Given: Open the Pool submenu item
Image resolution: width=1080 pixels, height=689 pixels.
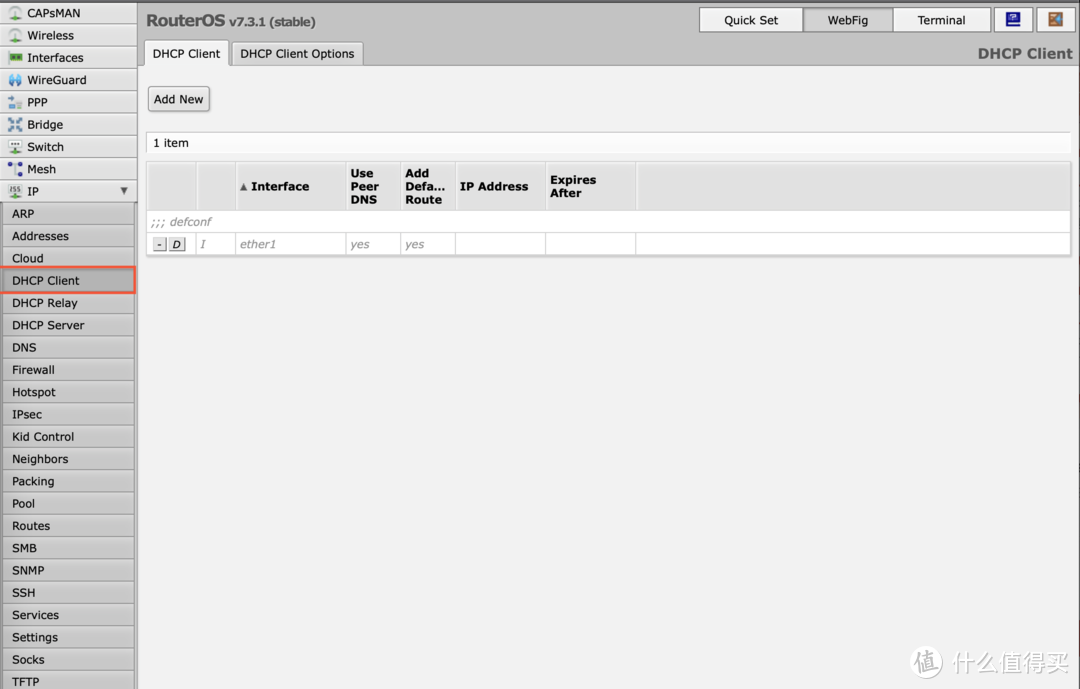Looking at the screenshot, I should [x=68, y=503].
